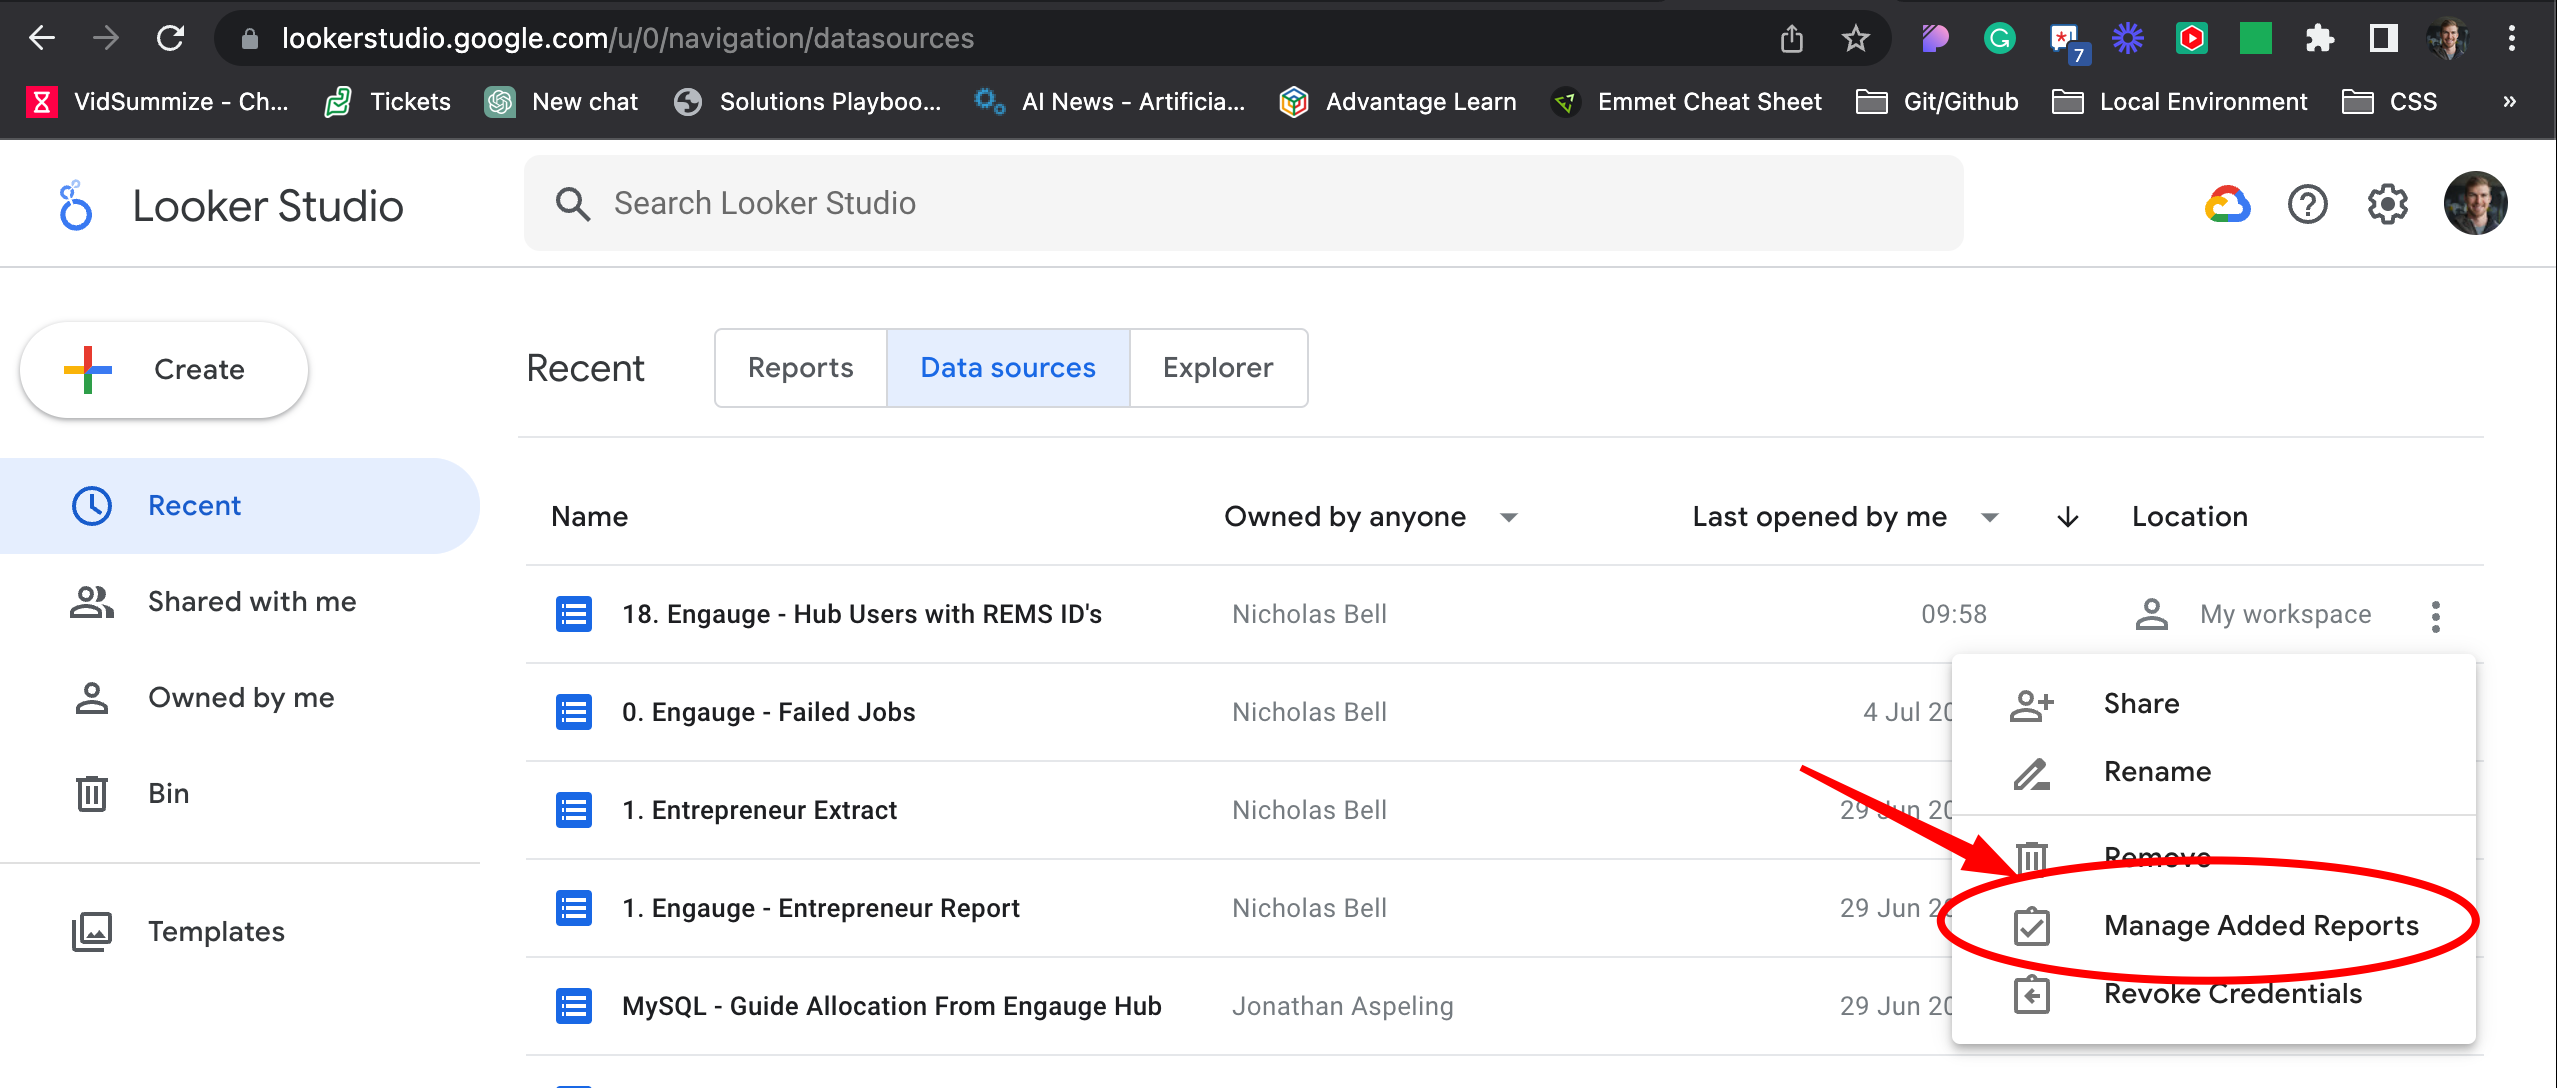
Task: Select the Share menu option
Action: pyautogui.click(x=2140, y=703)
